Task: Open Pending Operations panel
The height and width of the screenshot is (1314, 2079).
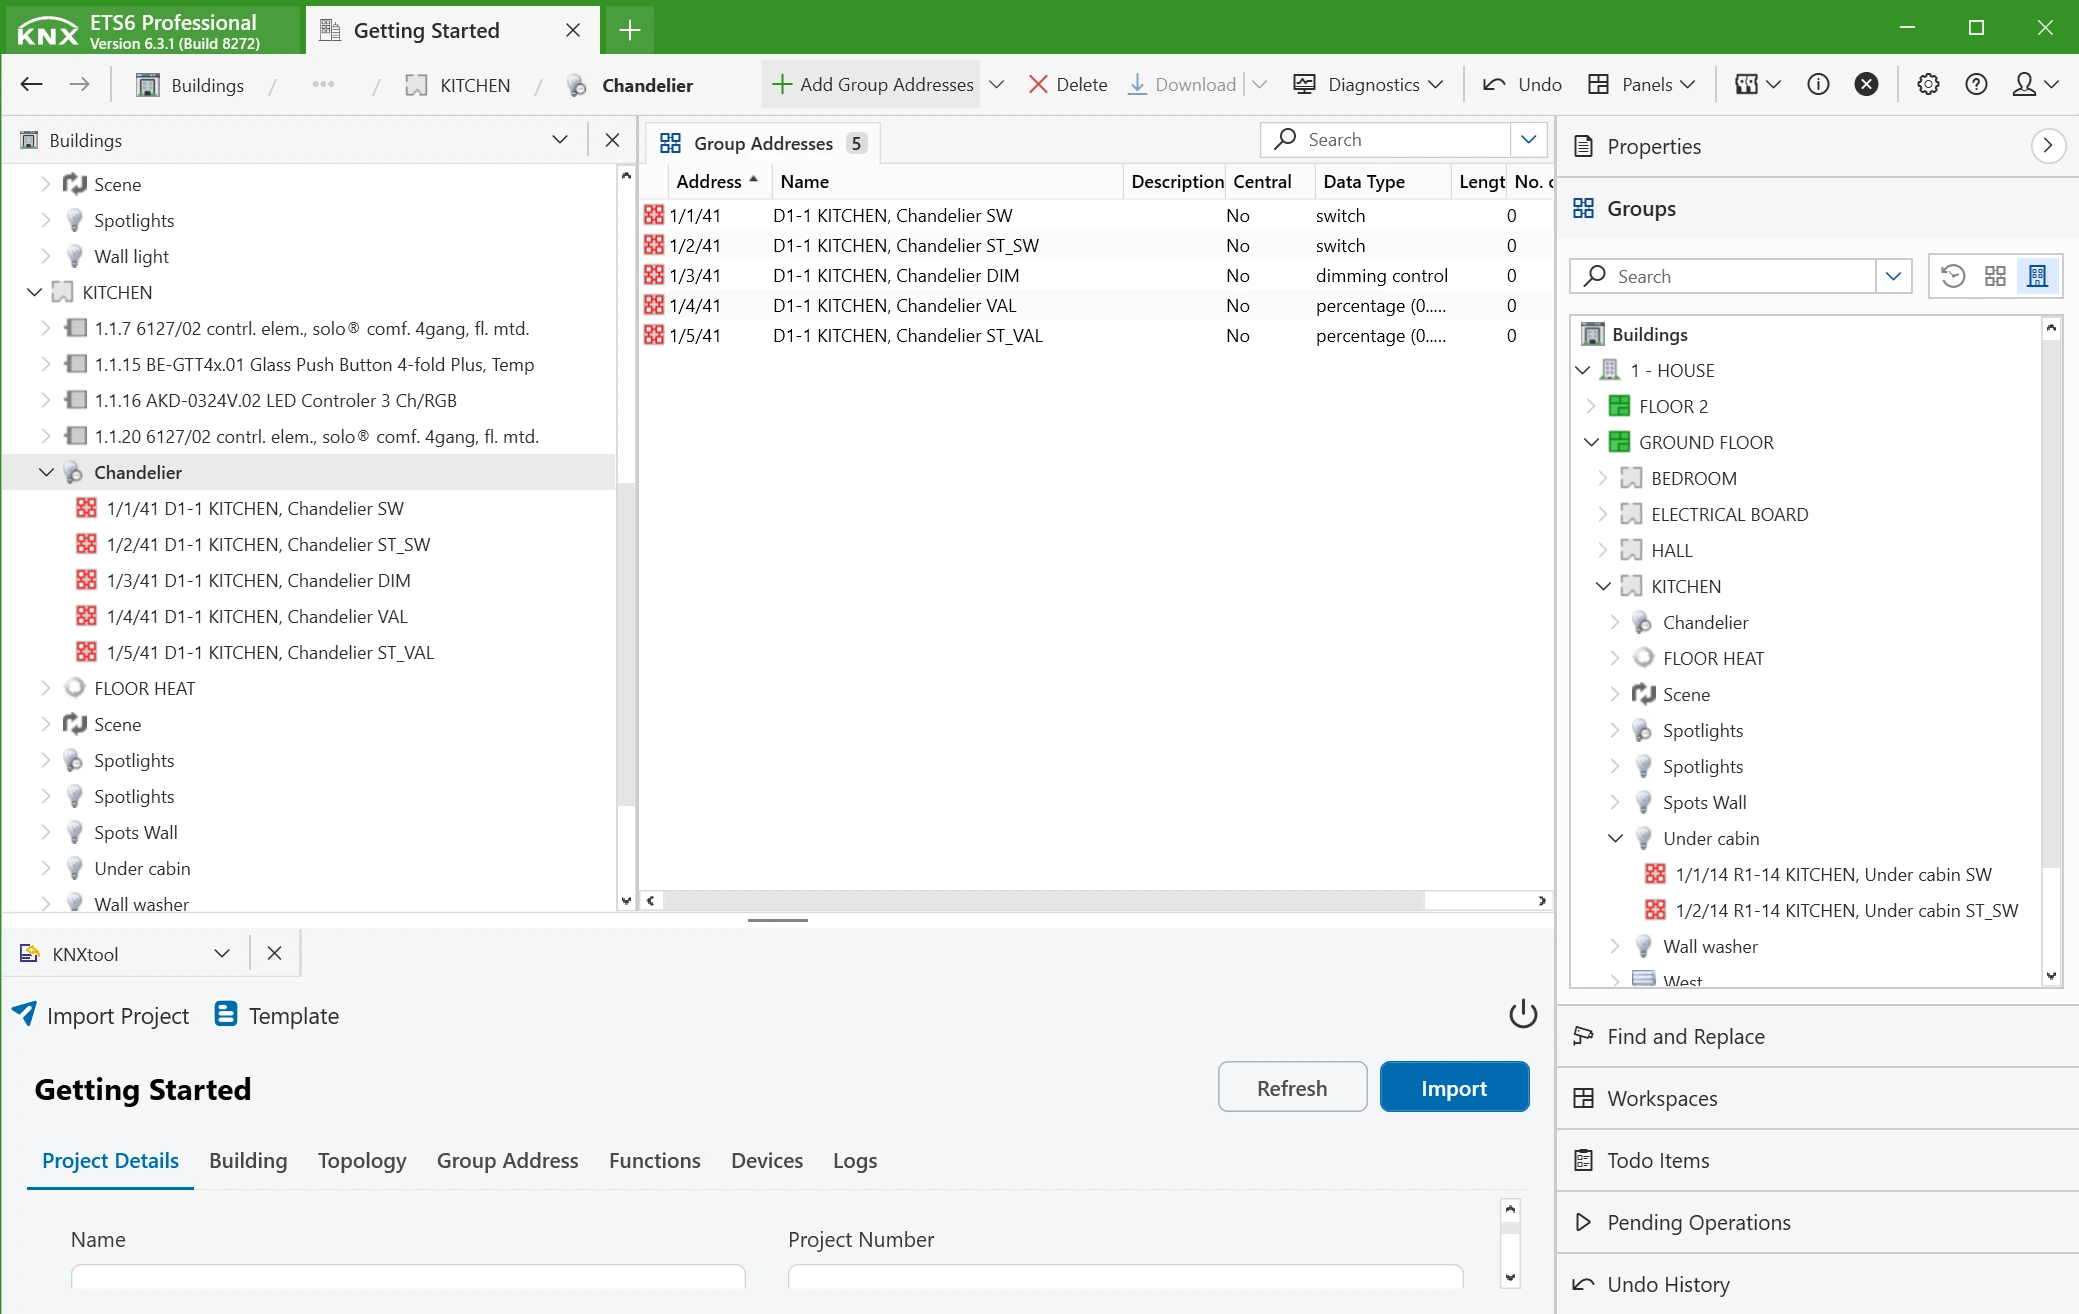Action: pyautogui.click(x=1817, y=1222)
